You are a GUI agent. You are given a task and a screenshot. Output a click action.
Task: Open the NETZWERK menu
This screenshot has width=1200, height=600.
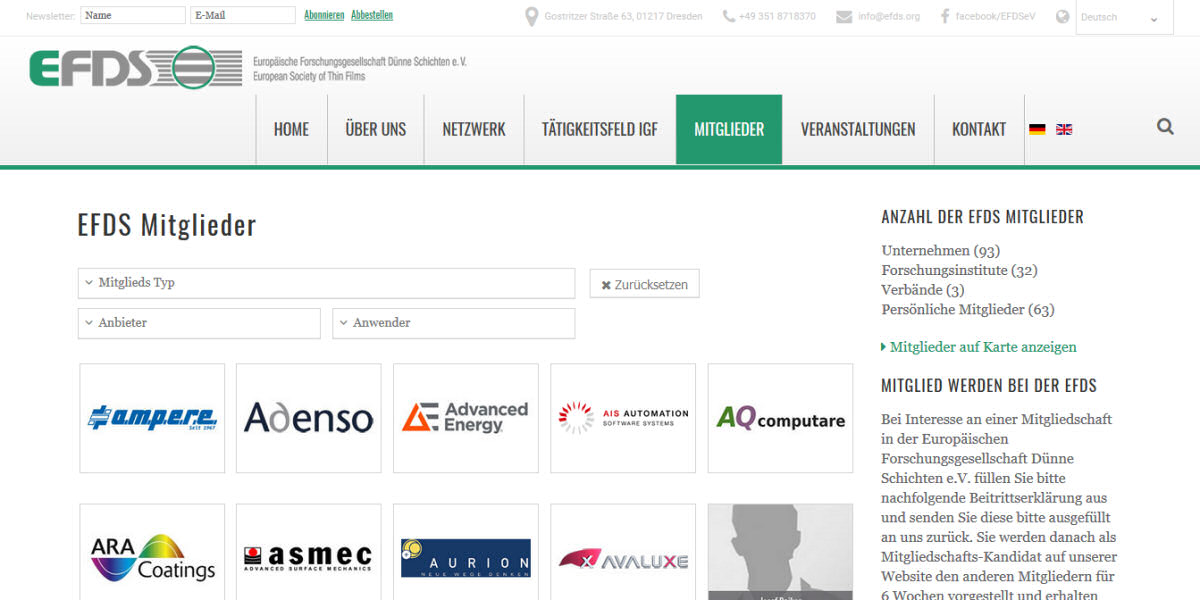(x=474, y=129)
